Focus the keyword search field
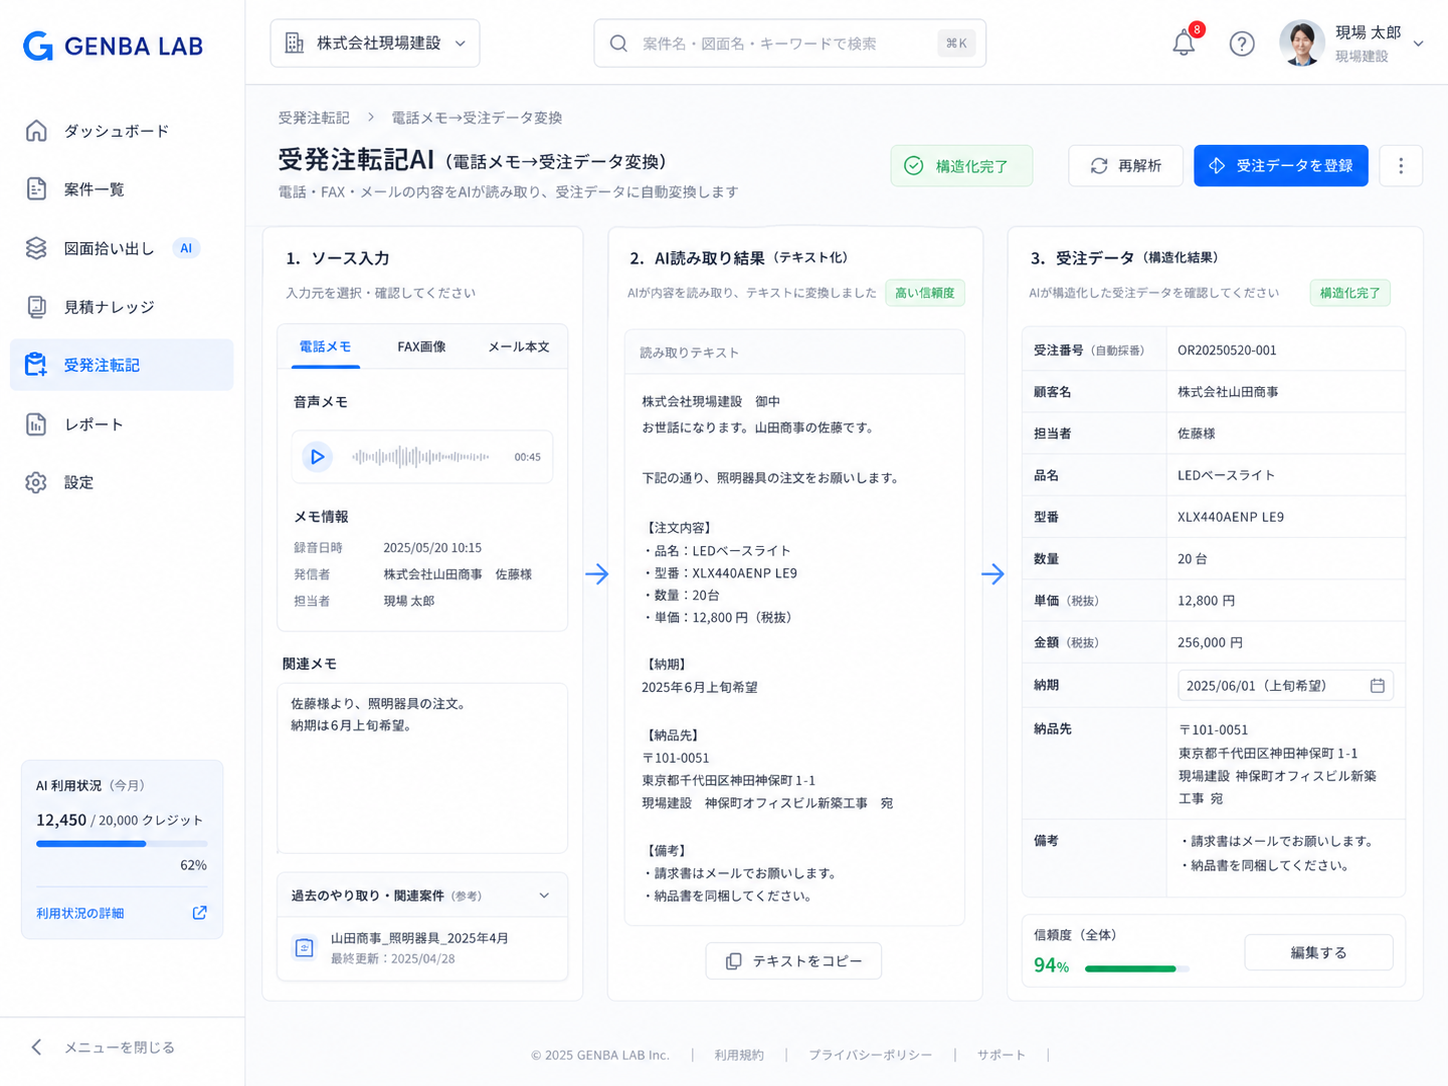The height and width of the screenshot is (1086, 1448). click(790, 43)
